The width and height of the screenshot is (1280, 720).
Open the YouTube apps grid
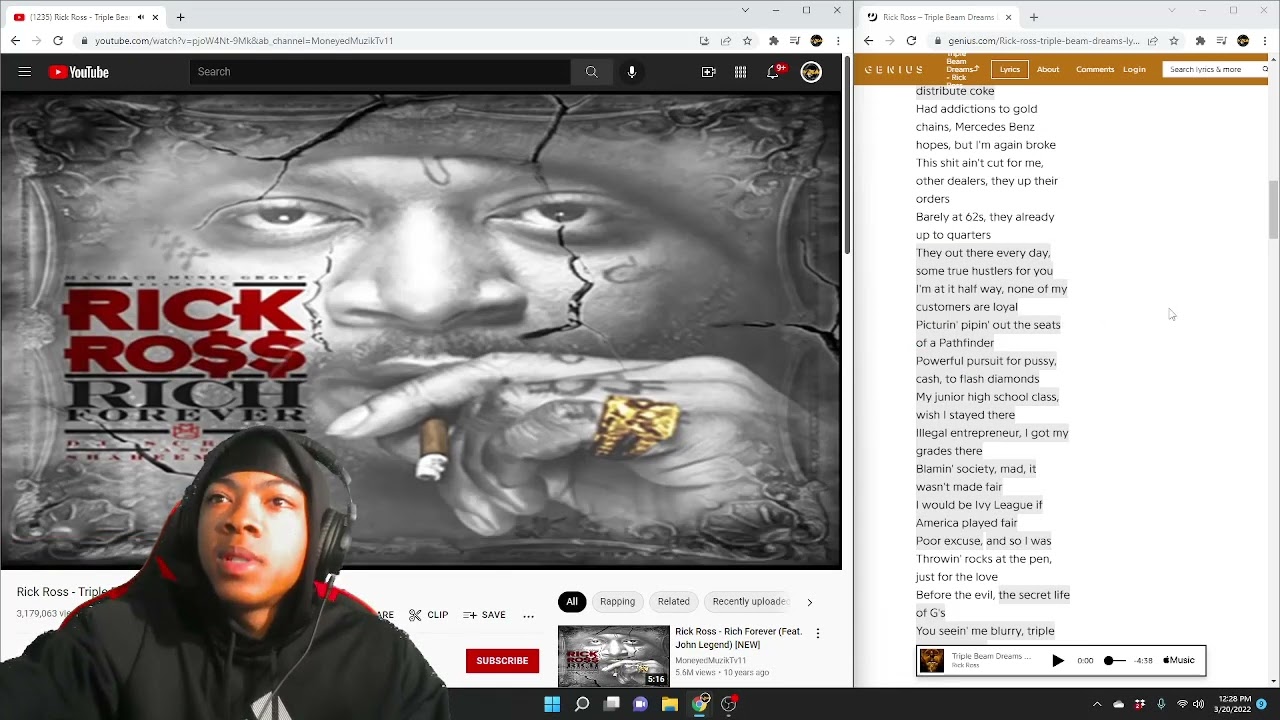tap(740, 72)
